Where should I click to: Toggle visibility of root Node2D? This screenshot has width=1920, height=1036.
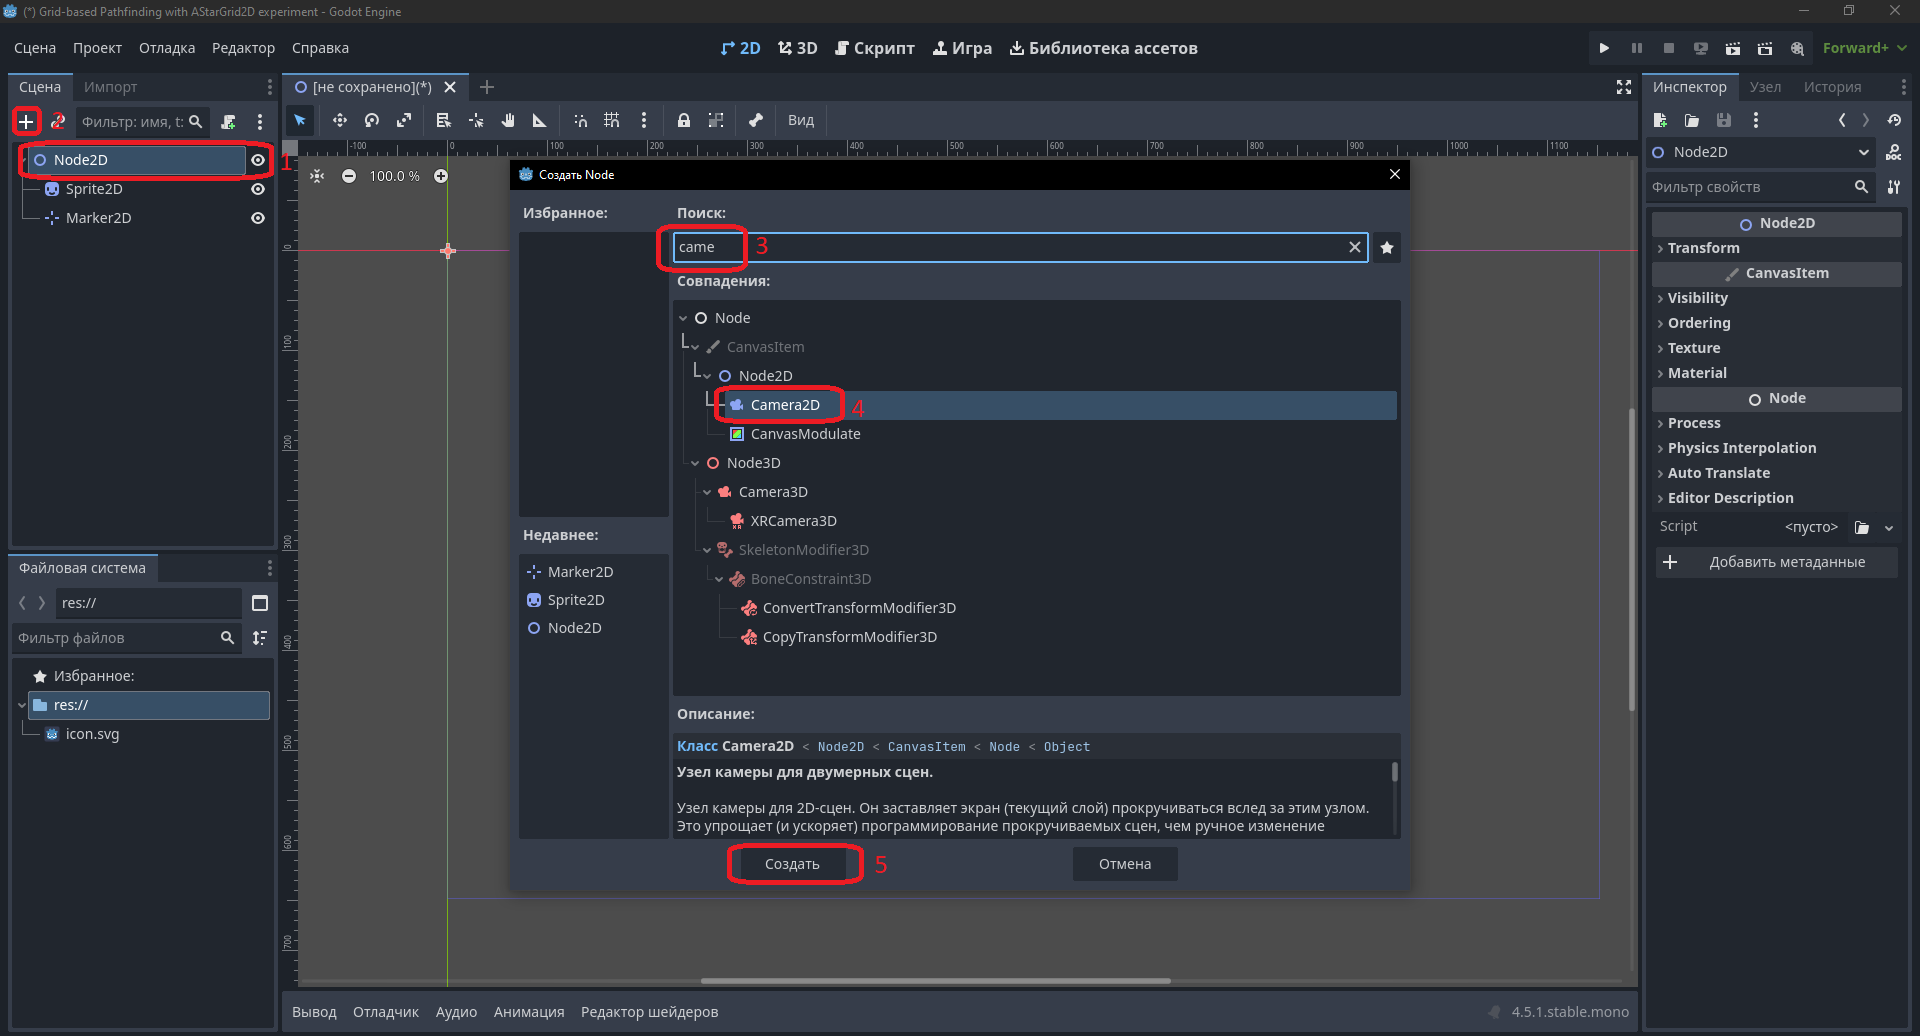pos(258,160)
